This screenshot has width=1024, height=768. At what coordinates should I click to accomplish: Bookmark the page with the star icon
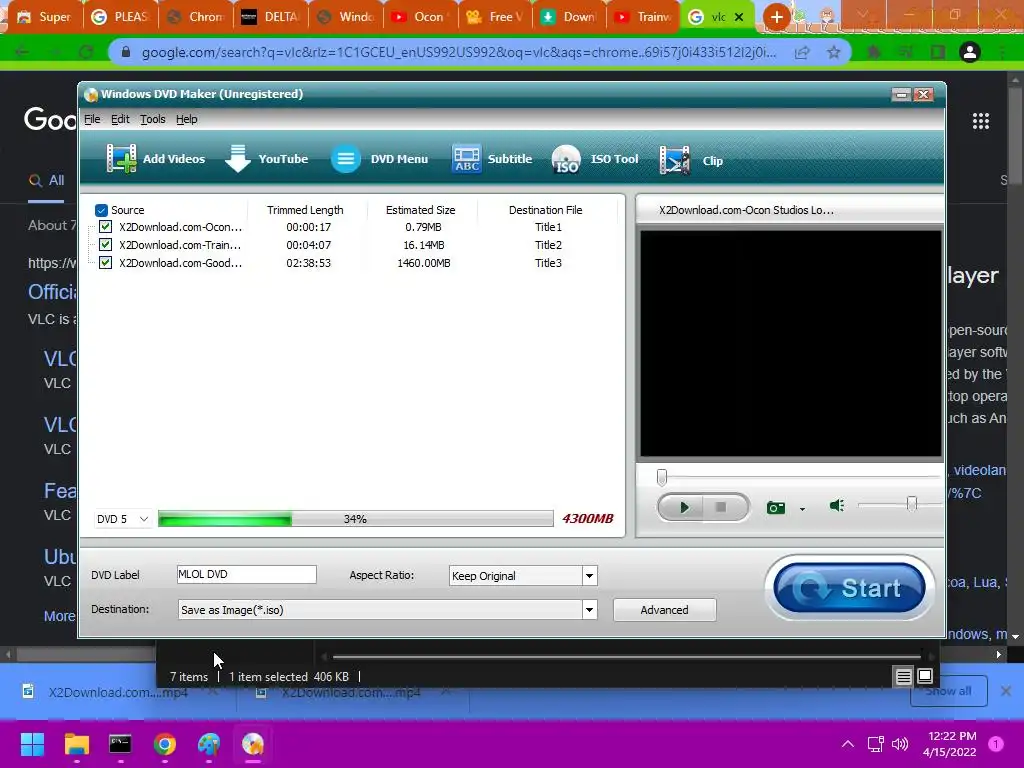click(x=833, y=52)
